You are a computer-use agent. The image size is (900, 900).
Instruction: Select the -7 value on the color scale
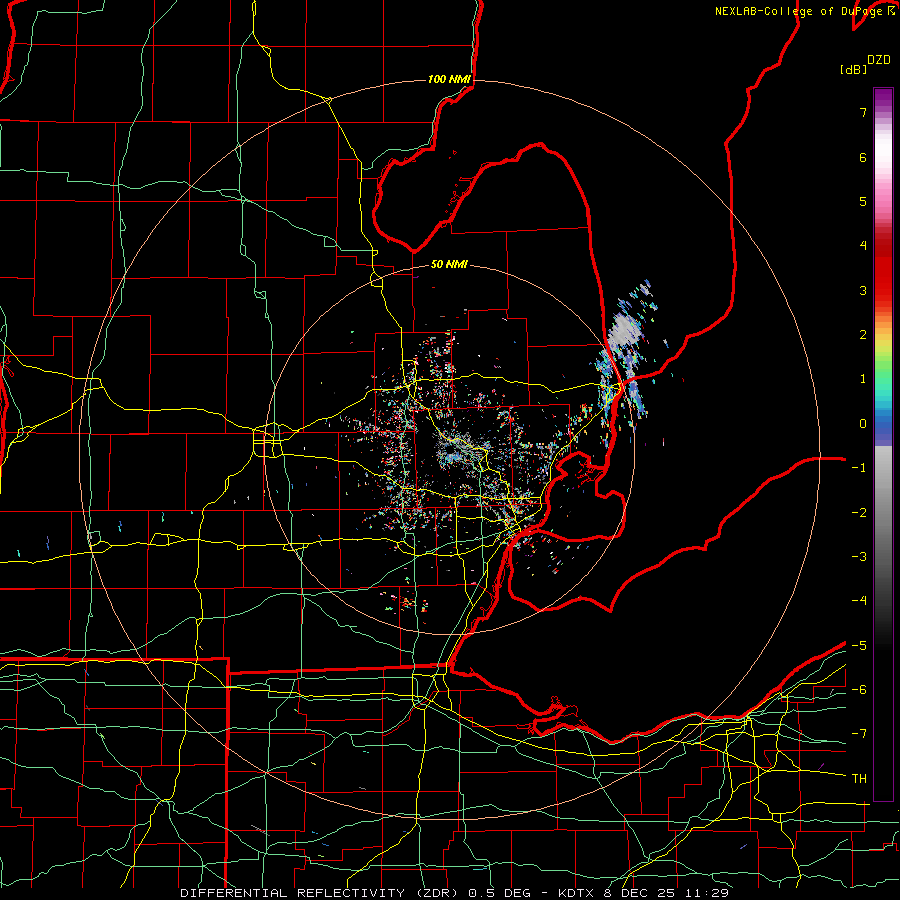point(859,734)
